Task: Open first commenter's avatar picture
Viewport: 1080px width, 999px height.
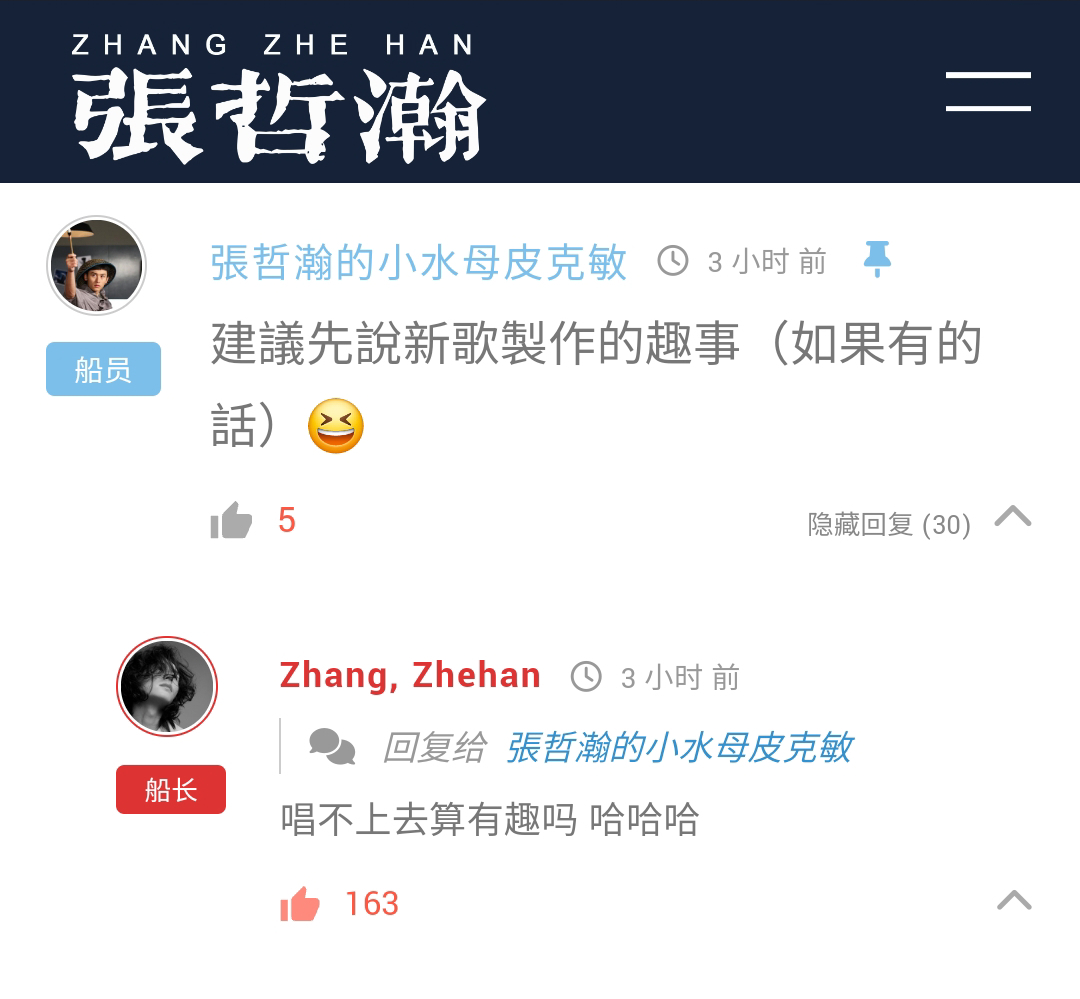Action: click(x=96, y=265)
